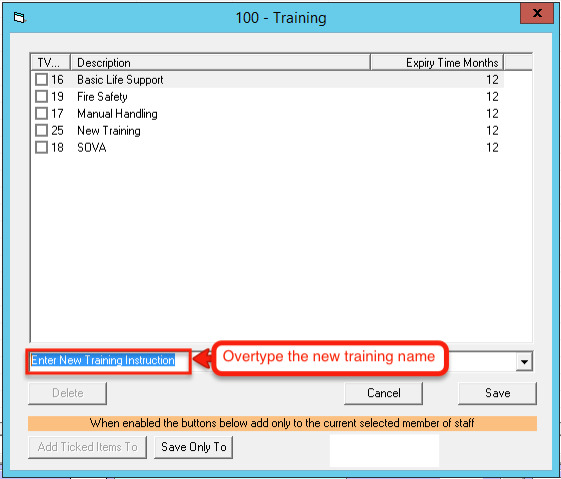Sort by the TV... column header
This screenshot has height=479, width=561.
pyautogui.click(x=50, y=62)
